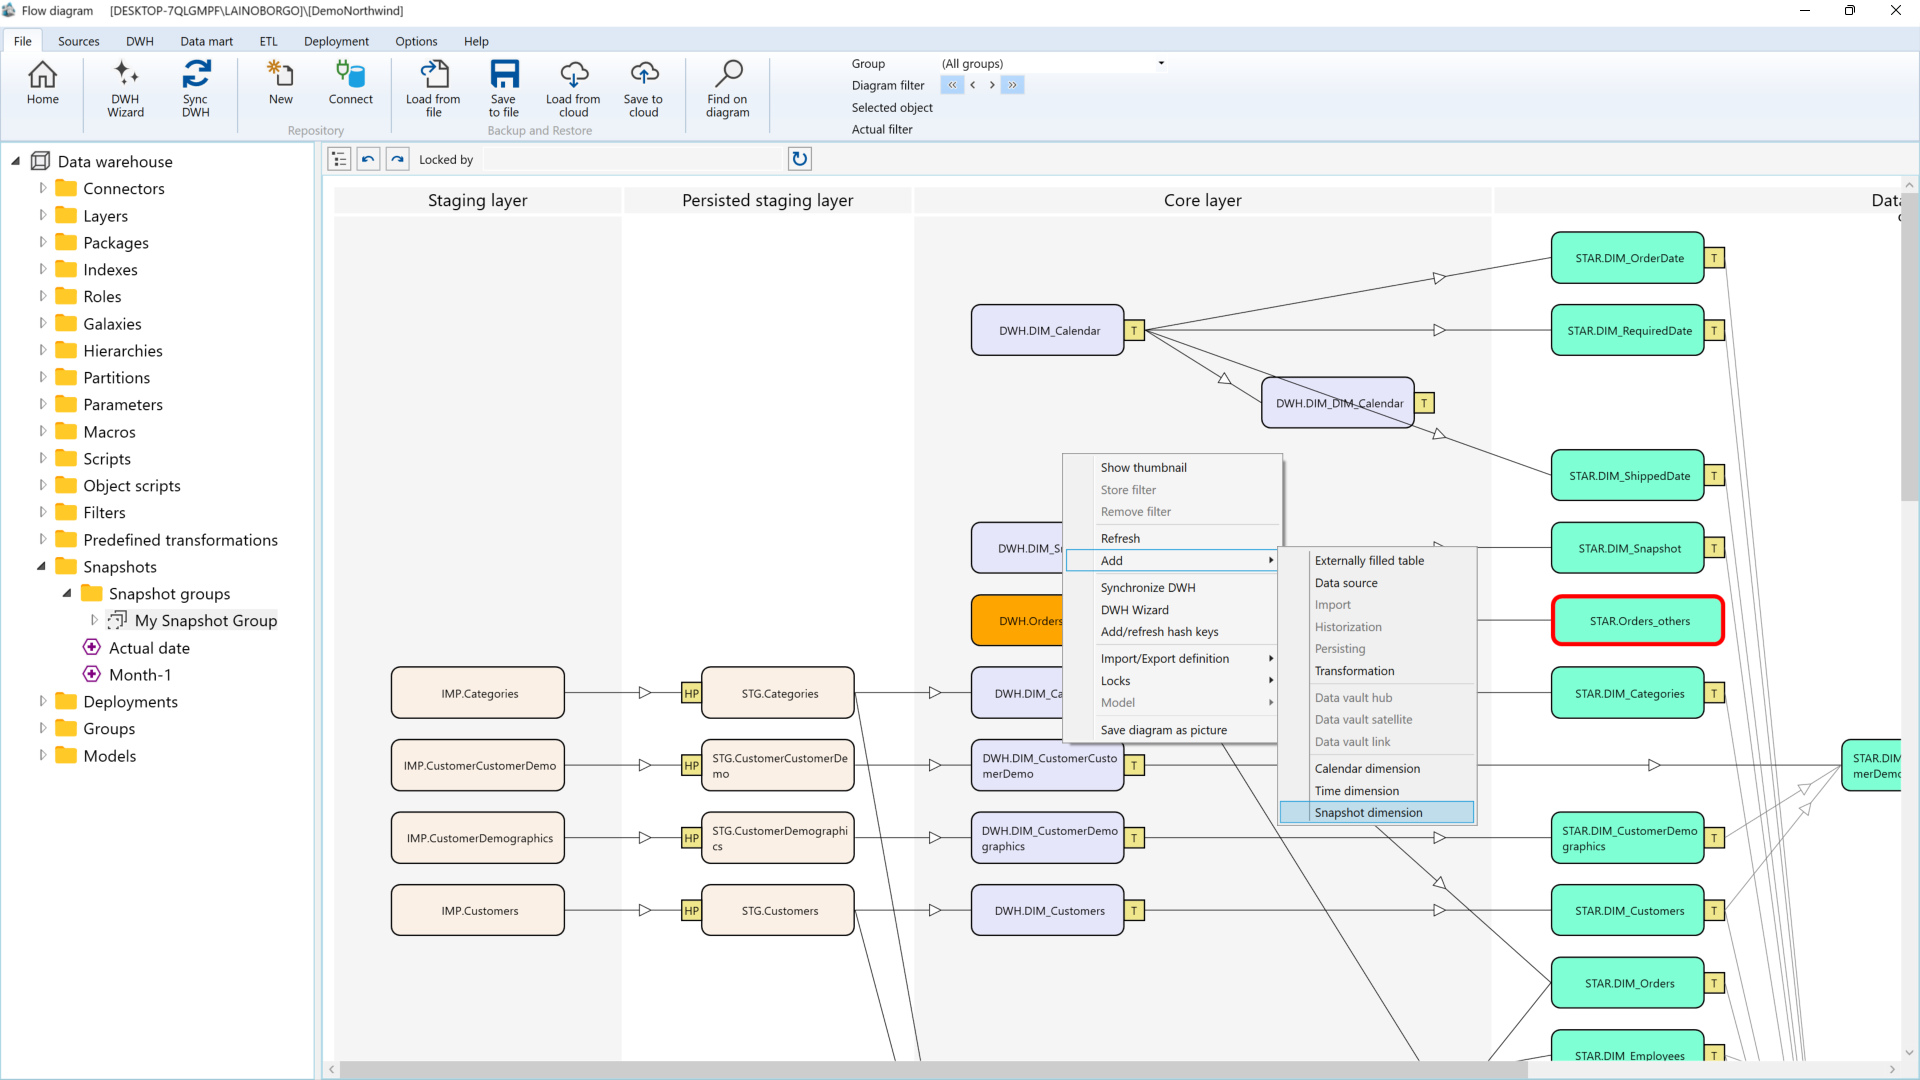Viewport: 1920px width, 1080px height.
Task: Expand the Packages folder
Action: coord(43,242)
